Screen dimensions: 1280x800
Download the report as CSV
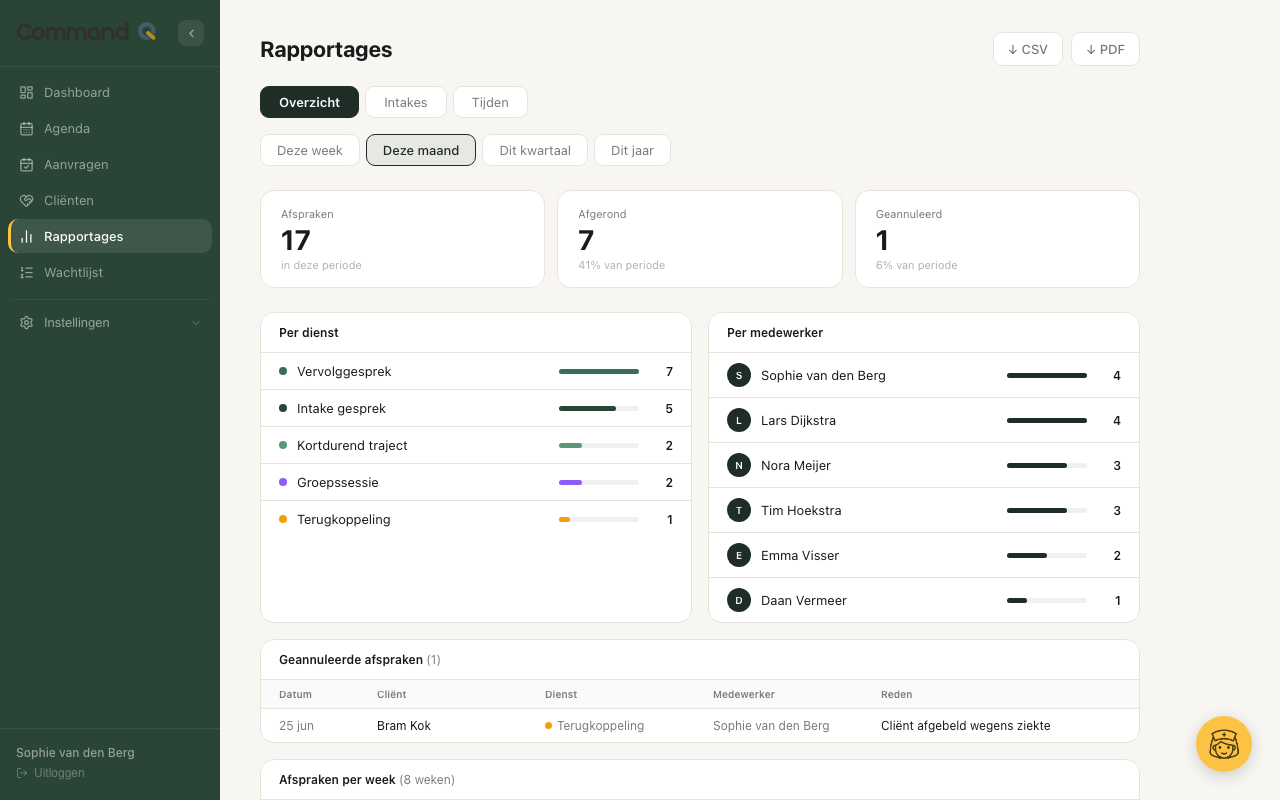coord(1028,49)
